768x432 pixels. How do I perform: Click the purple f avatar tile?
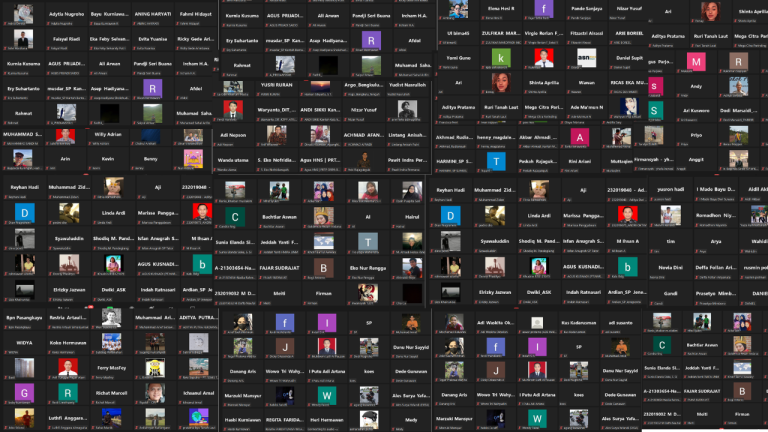pyautogui.click(x=543, y=8)
